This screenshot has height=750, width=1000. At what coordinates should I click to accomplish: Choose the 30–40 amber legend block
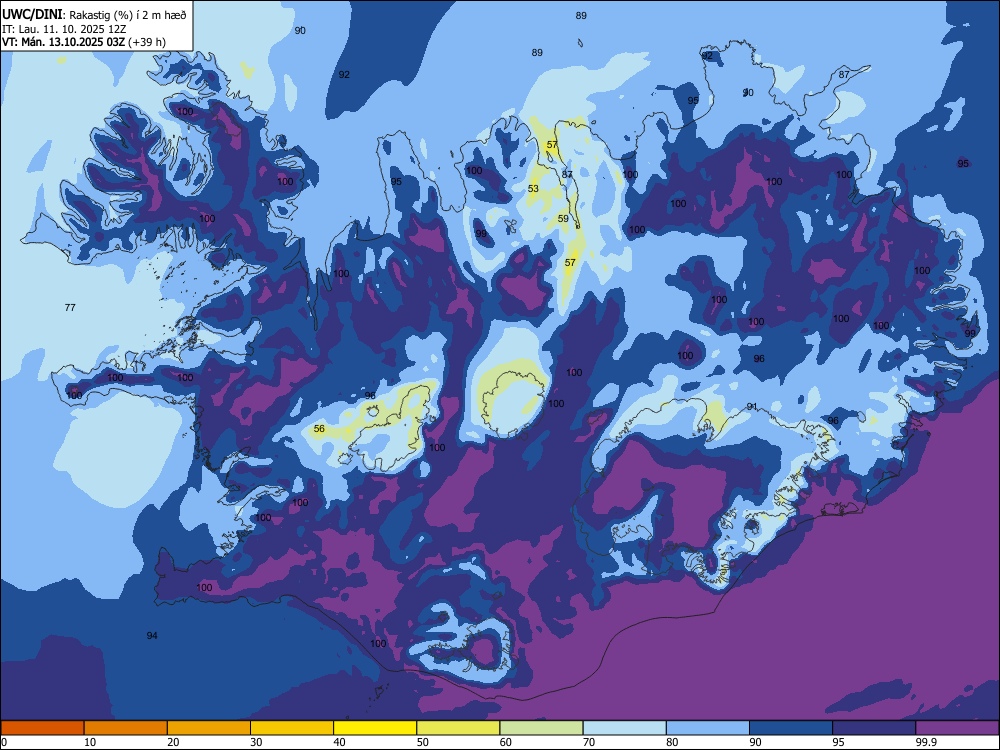point(292,728)
